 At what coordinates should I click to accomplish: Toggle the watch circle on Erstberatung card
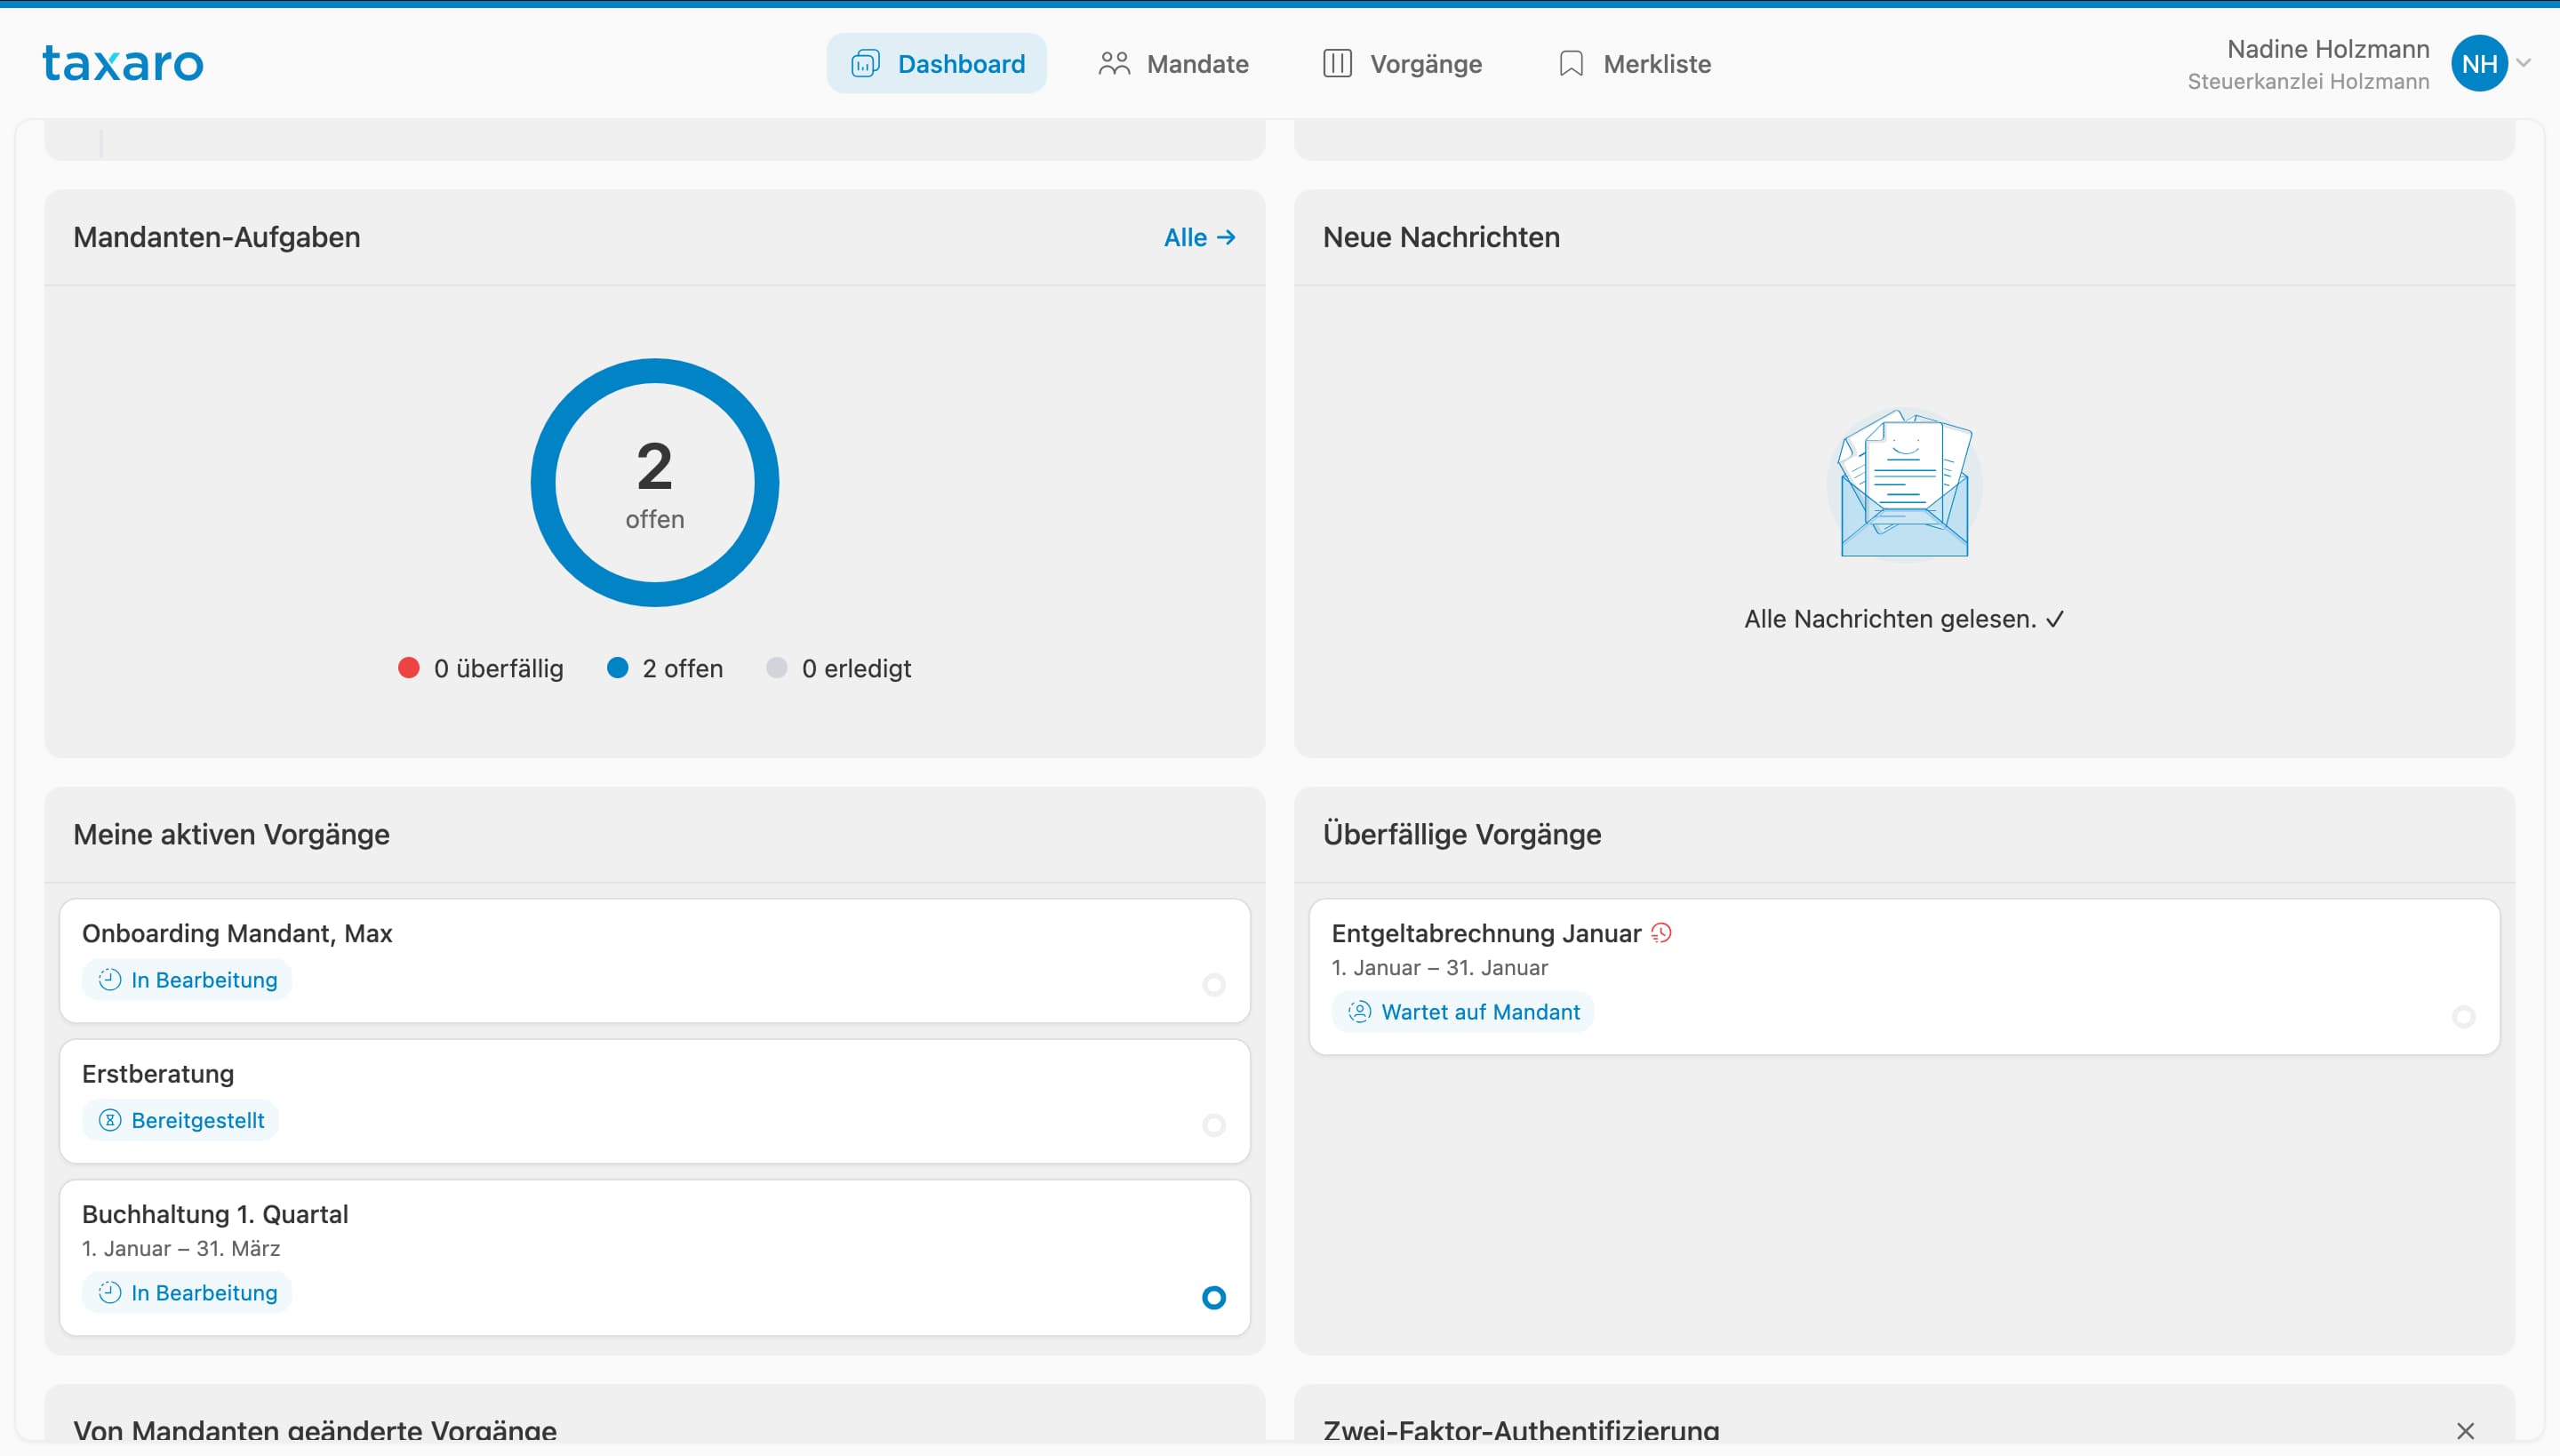click(1213, 1125)
